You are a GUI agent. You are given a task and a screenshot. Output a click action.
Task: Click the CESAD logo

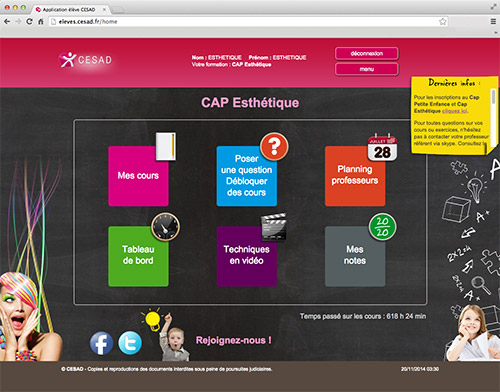coord(85,60)
